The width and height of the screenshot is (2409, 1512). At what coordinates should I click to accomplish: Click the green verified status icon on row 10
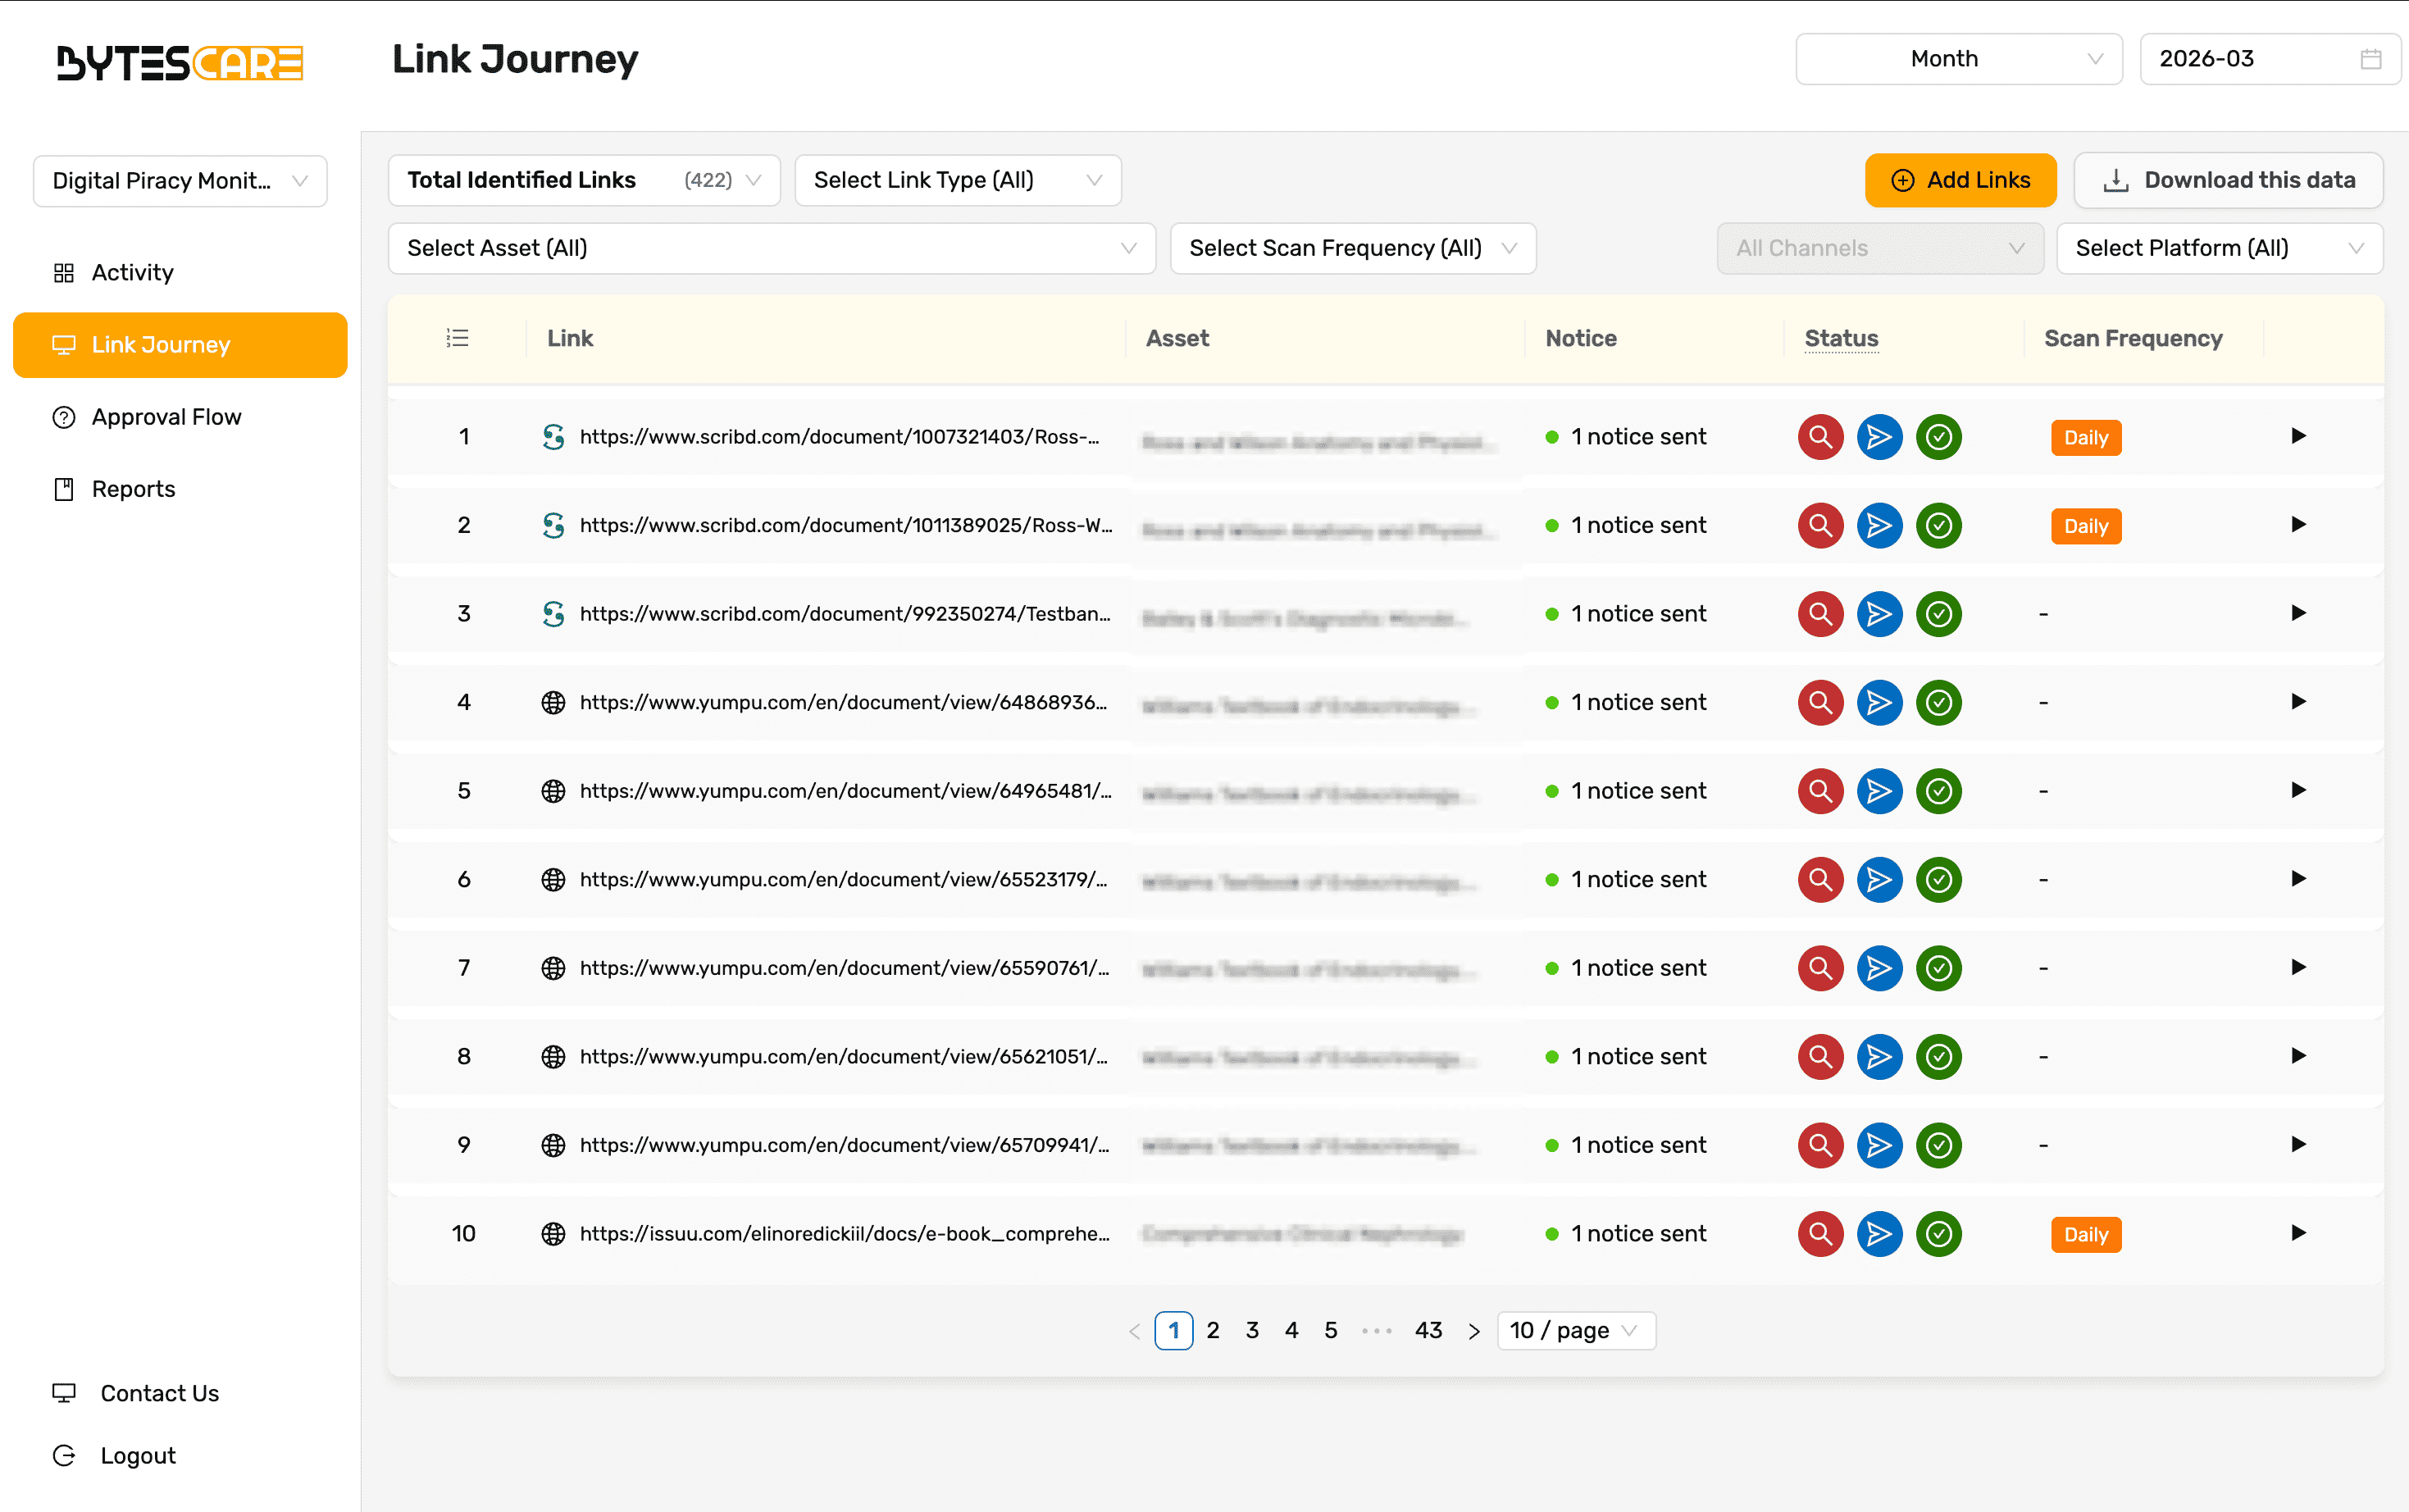pyautogui.click(x=1938, y=1233)
